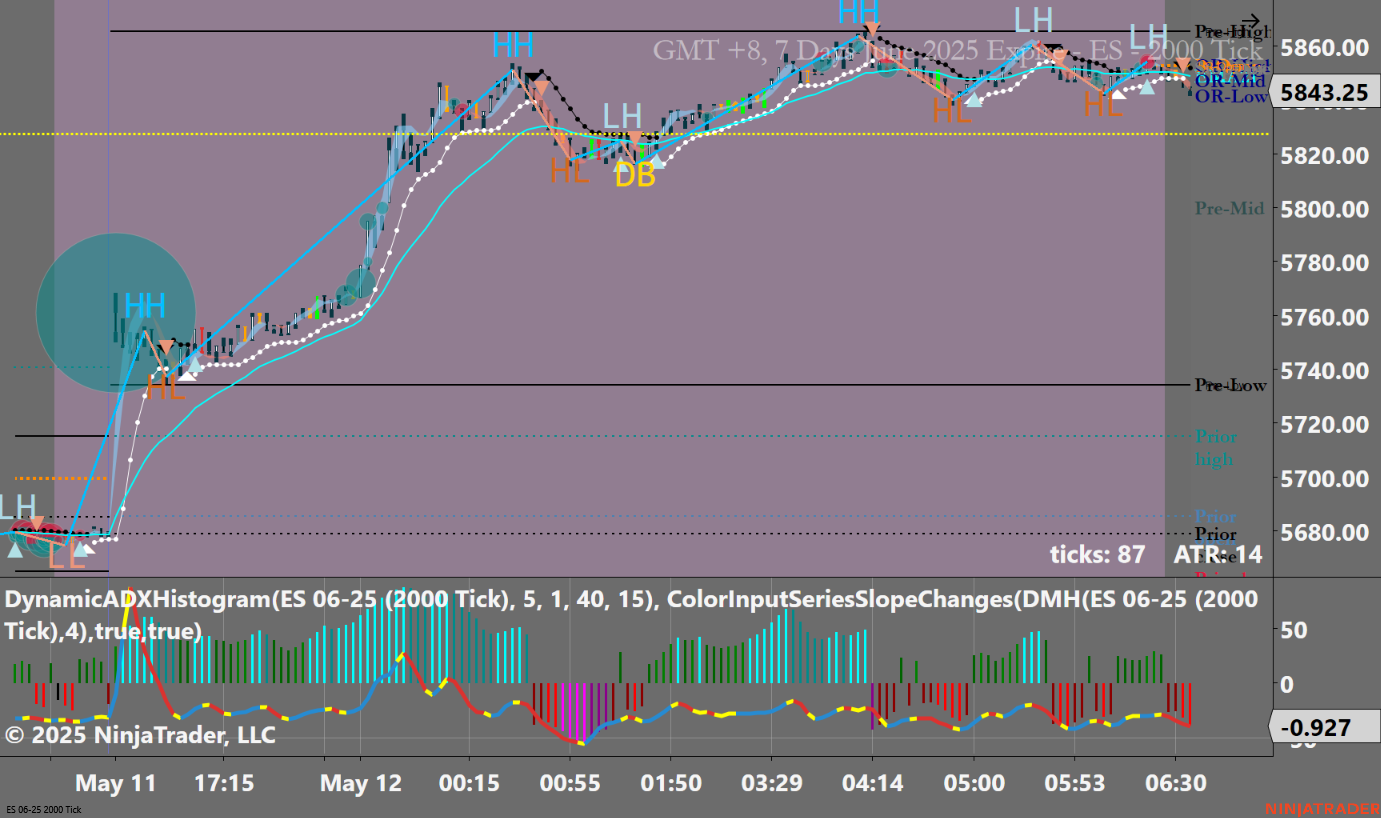Click the 5820.00 price axis label
1381x818 pixels.
[x=1323, y=155]
